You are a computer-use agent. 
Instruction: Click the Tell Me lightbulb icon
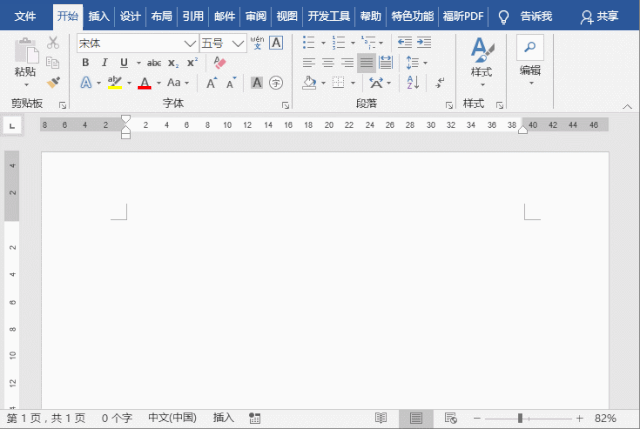(503, 16)
